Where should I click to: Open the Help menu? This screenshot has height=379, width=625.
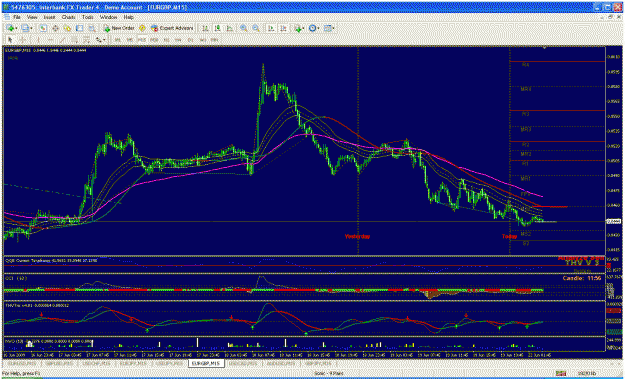coord(128,17)
